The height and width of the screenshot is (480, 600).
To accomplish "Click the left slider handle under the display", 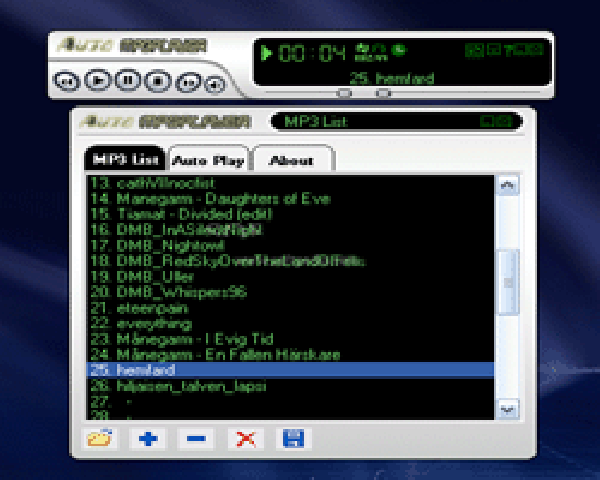I will (344, 93).
